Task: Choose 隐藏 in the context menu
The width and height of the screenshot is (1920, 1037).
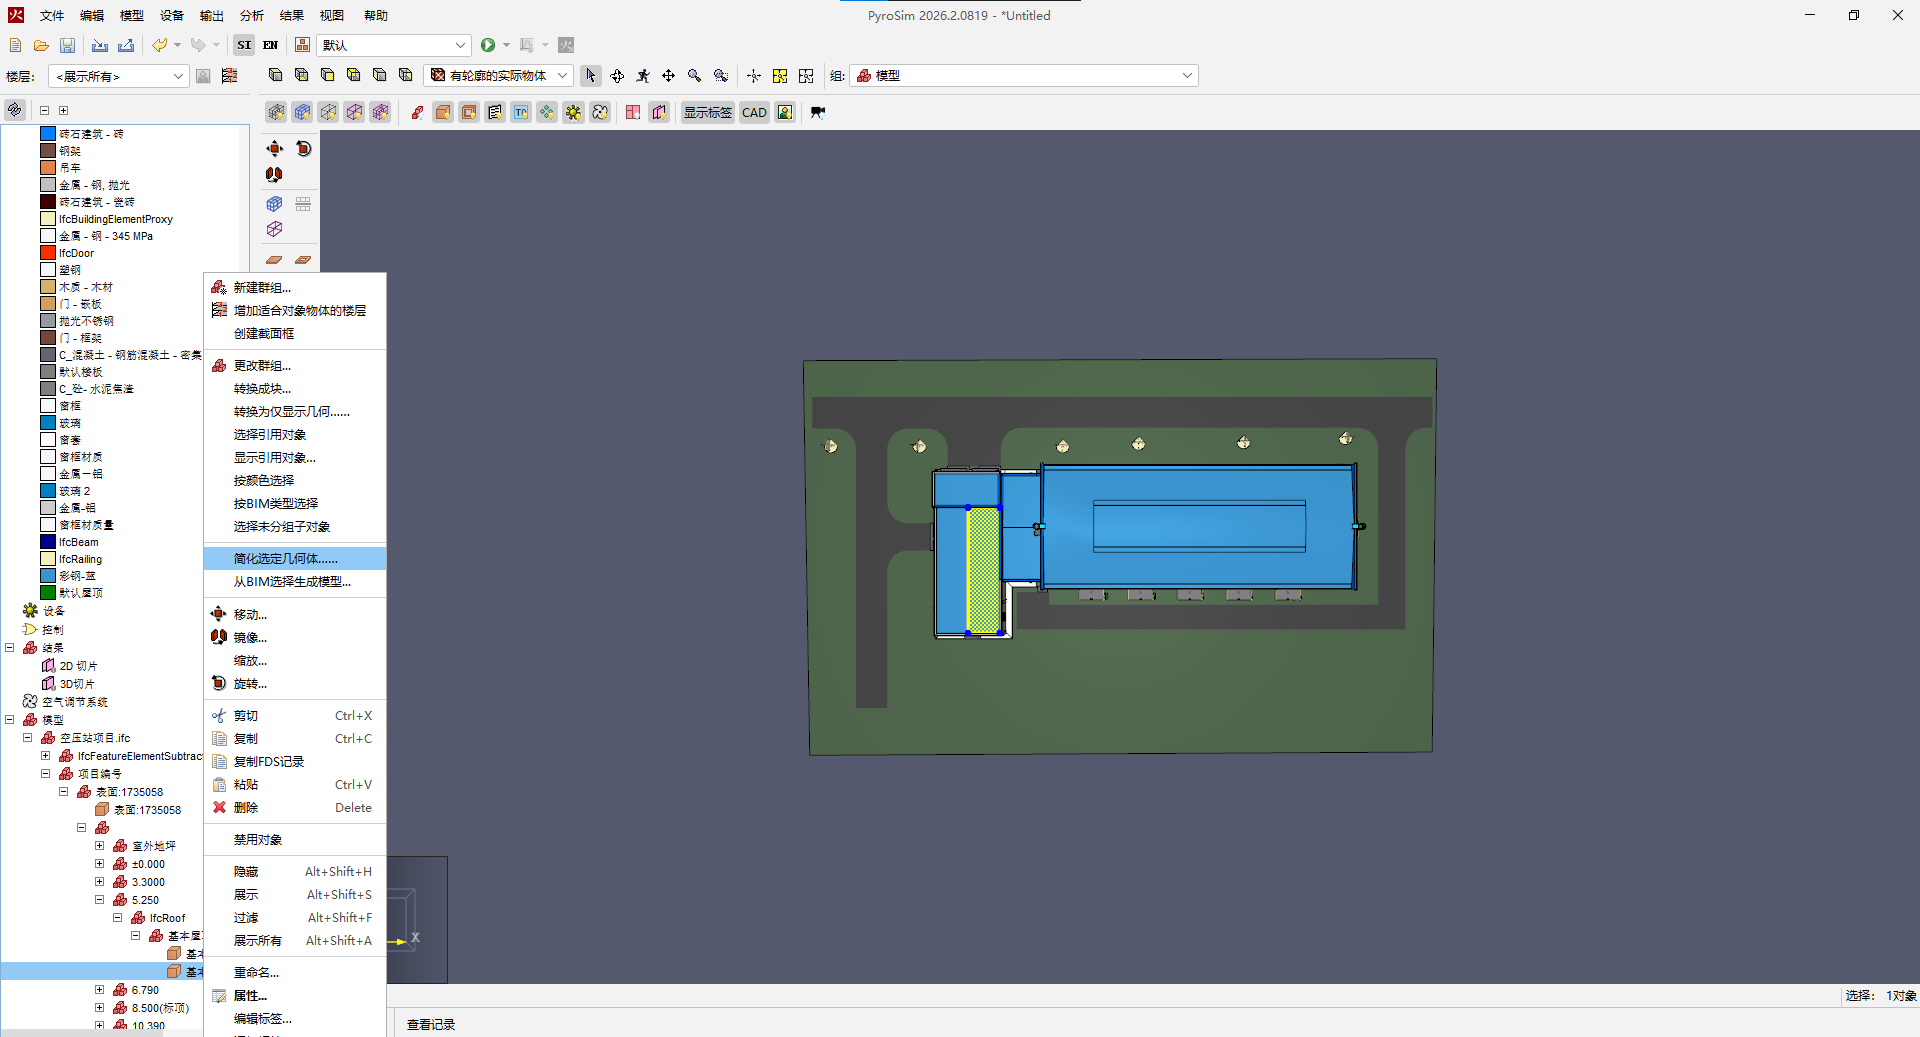Action: (x=295, y=872)
